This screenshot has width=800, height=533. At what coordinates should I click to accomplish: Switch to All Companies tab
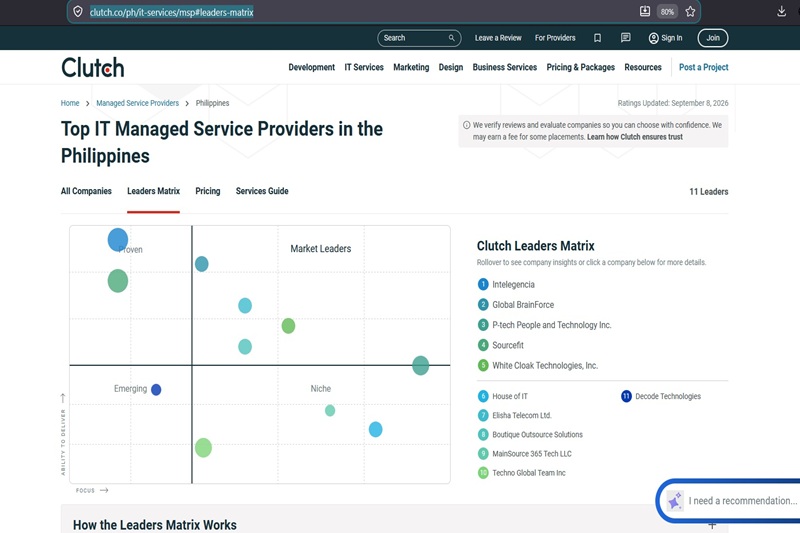coord(86,191)
